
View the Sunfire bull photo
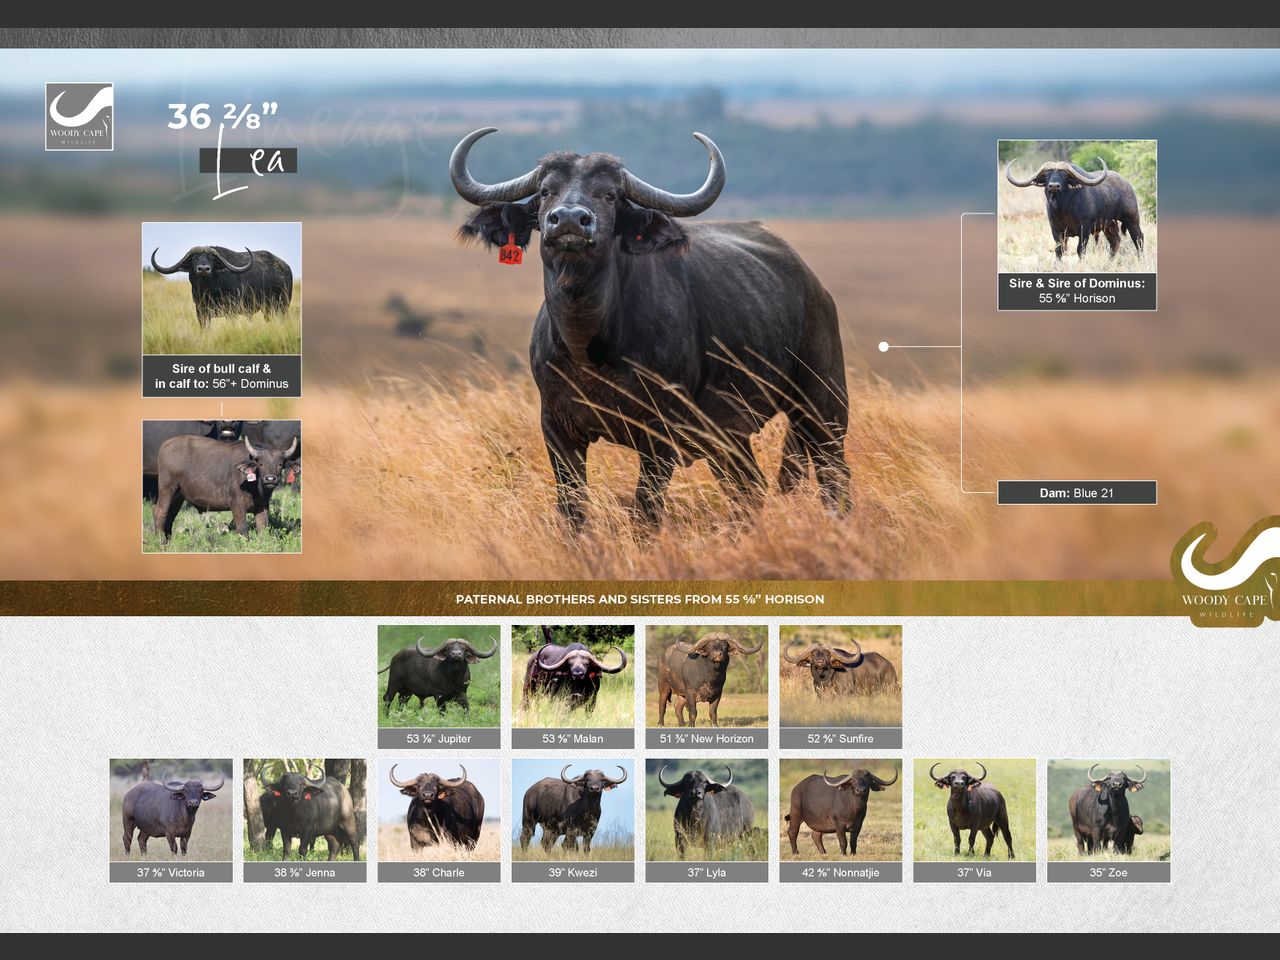pyautogui.click(x=840, y=676)
